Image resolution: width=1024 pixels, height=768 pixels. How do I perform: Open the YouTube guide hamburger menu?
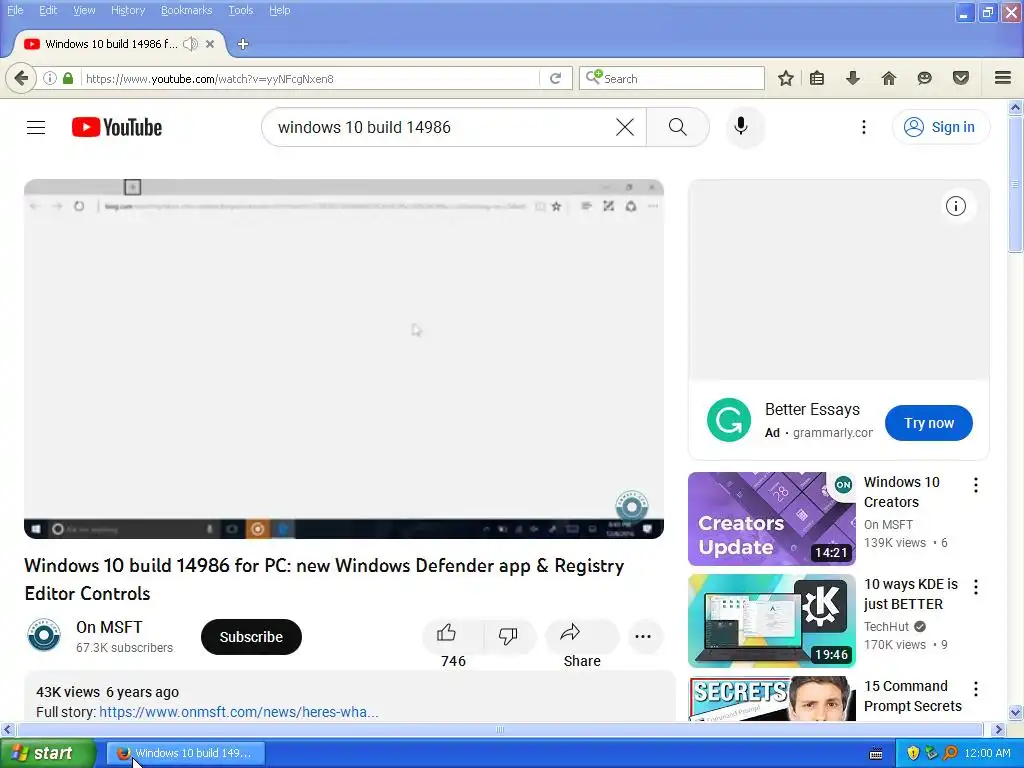click(36, 127)
